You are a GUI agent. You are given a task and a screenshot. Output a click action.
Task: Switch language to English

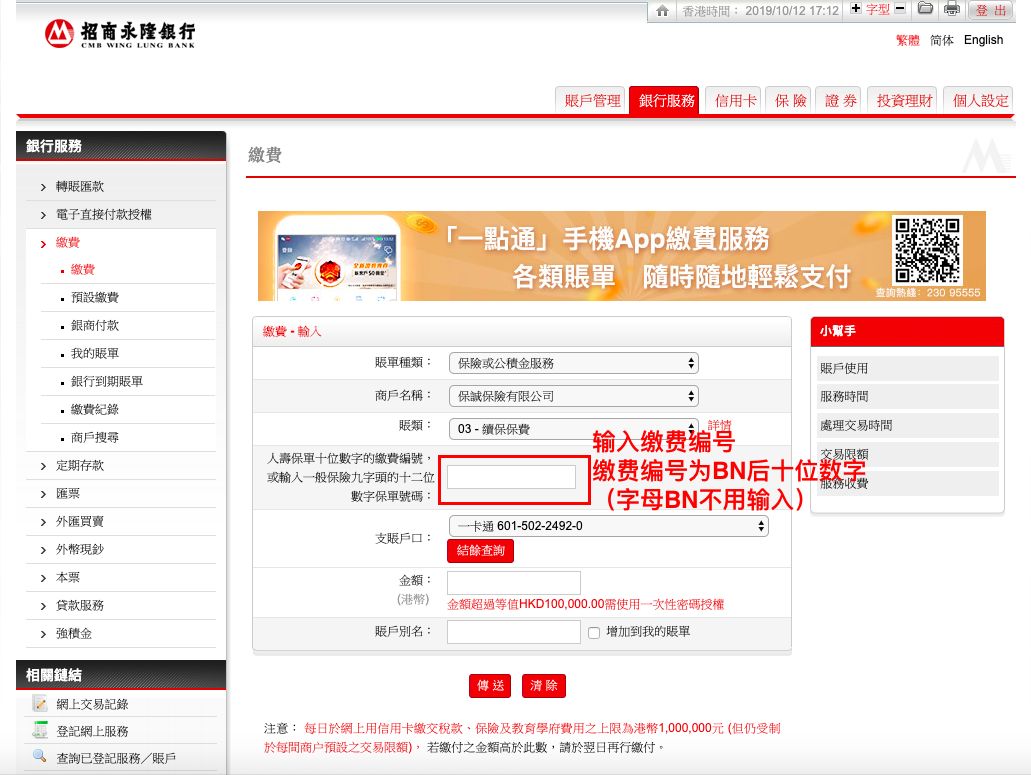pyautogui.click(x=983, y=40)
